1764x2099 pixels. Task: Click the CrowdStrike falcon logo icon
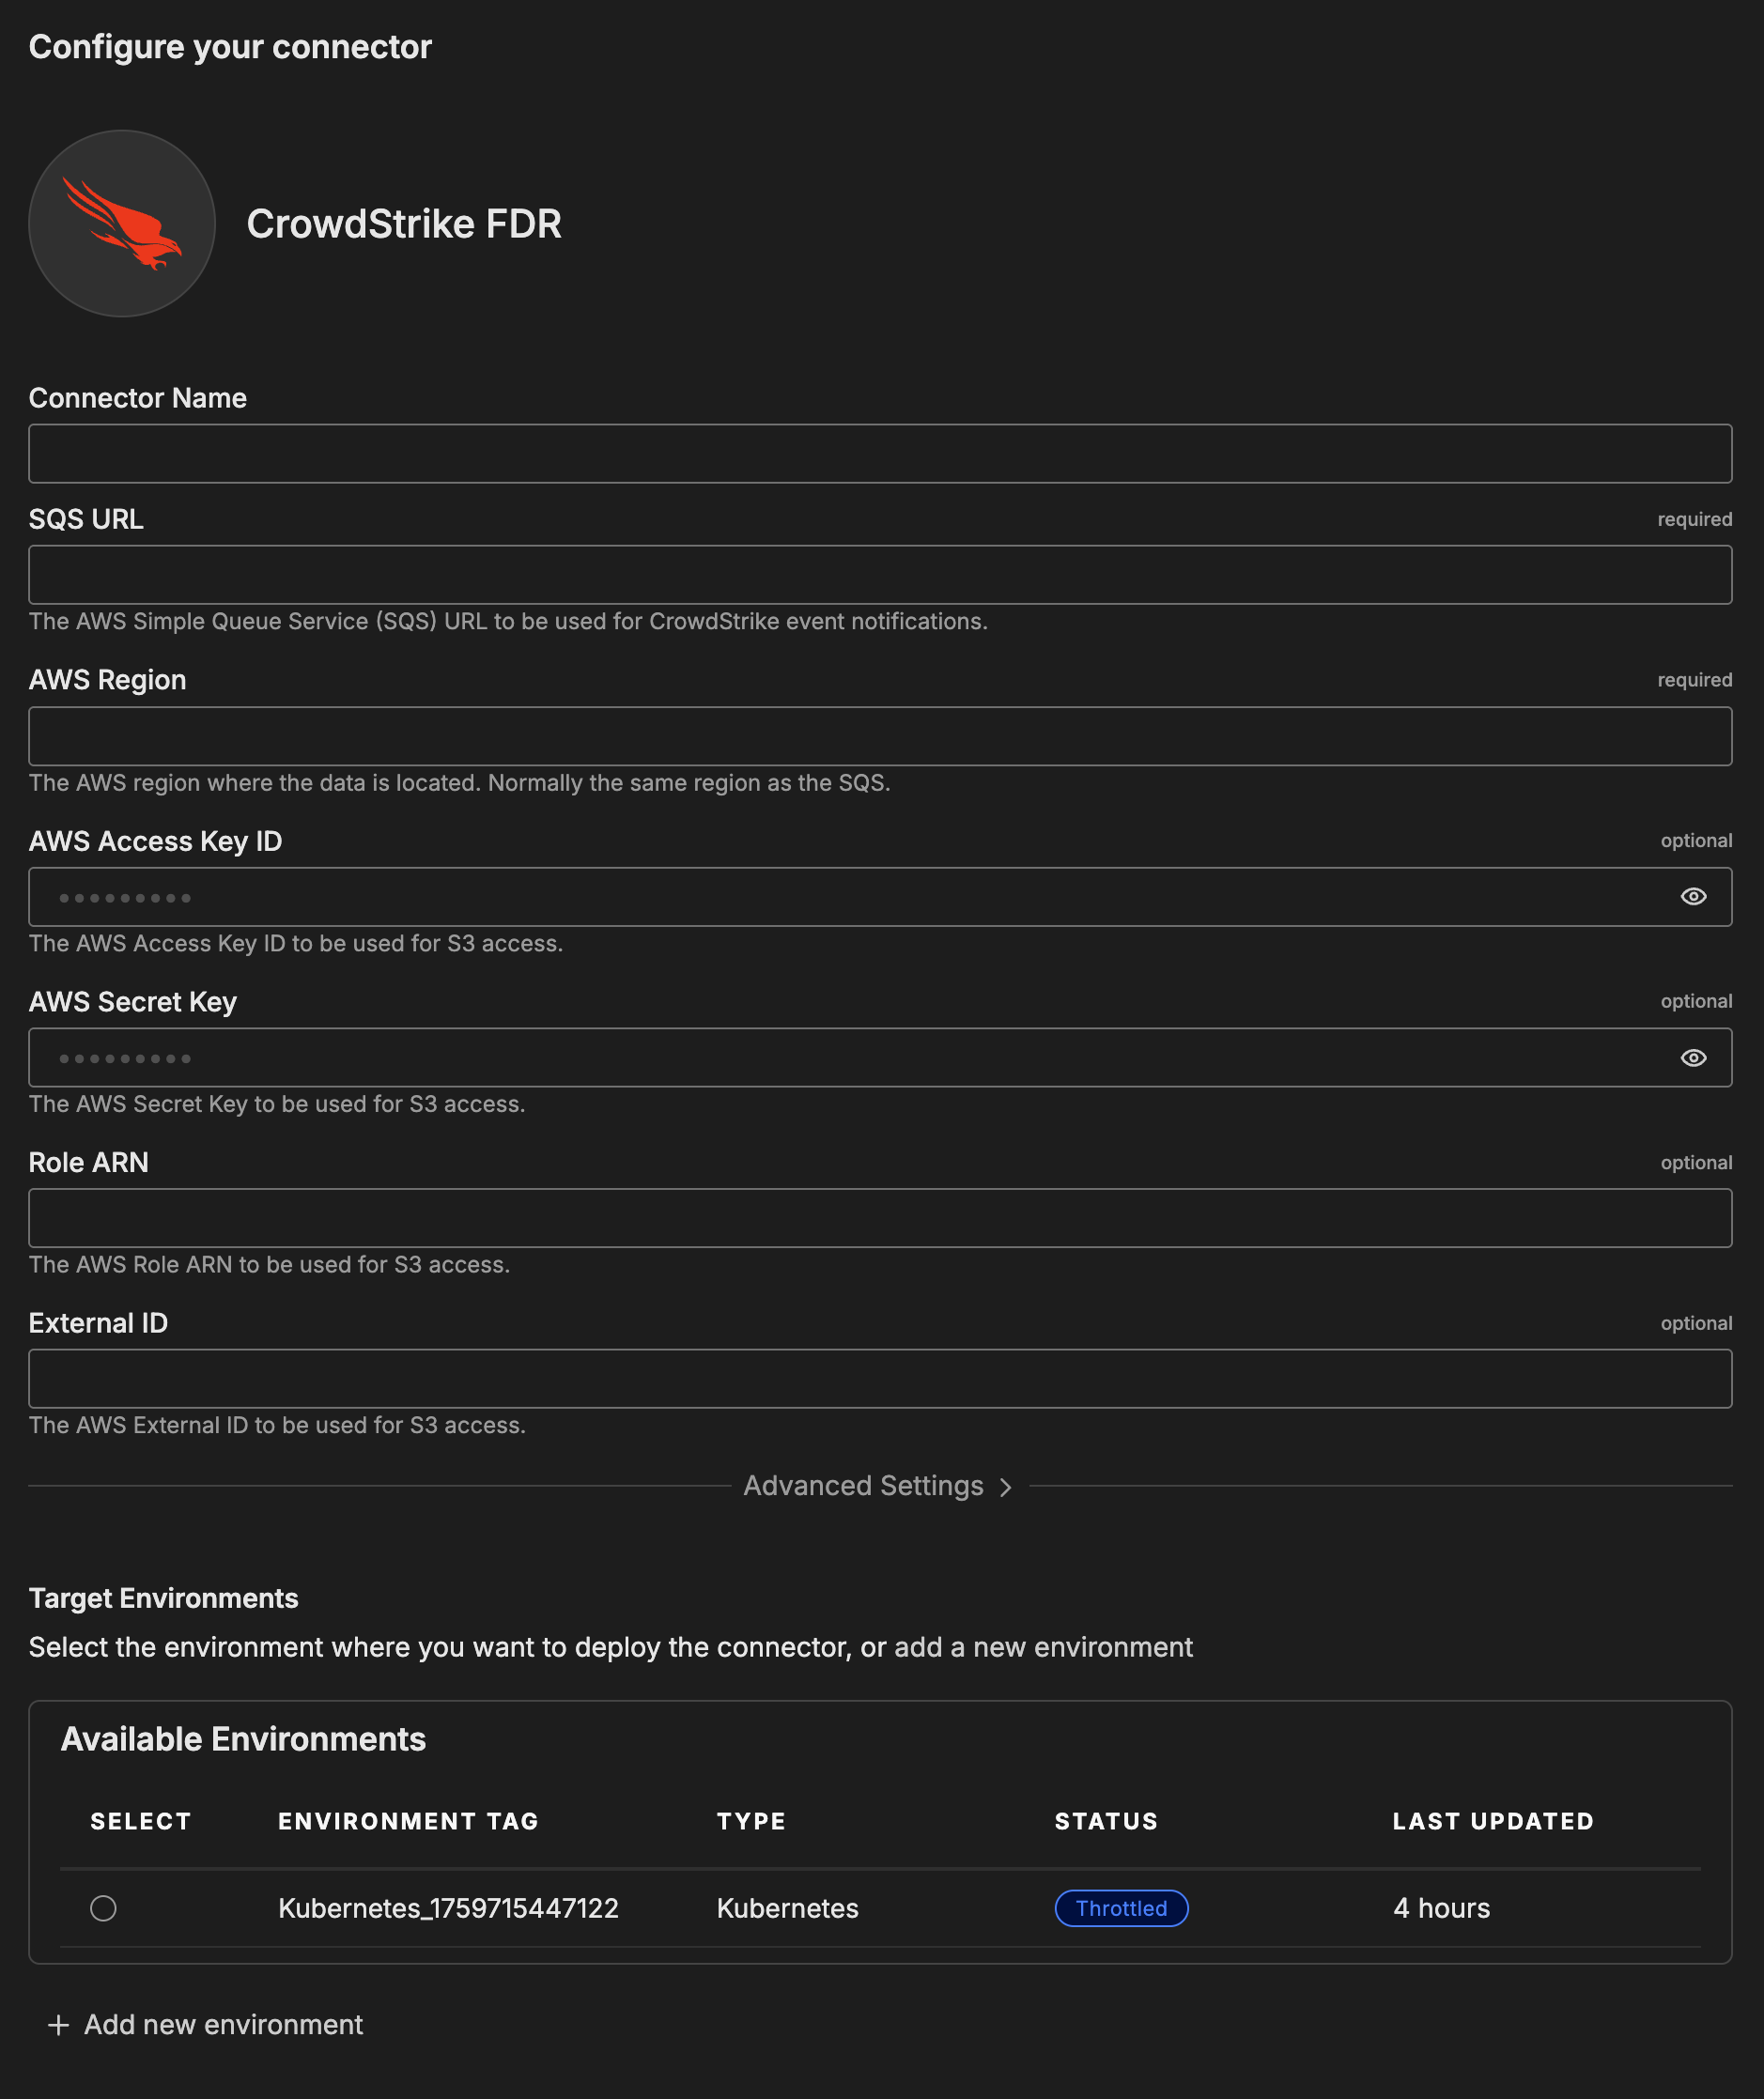tap(122, 223)
